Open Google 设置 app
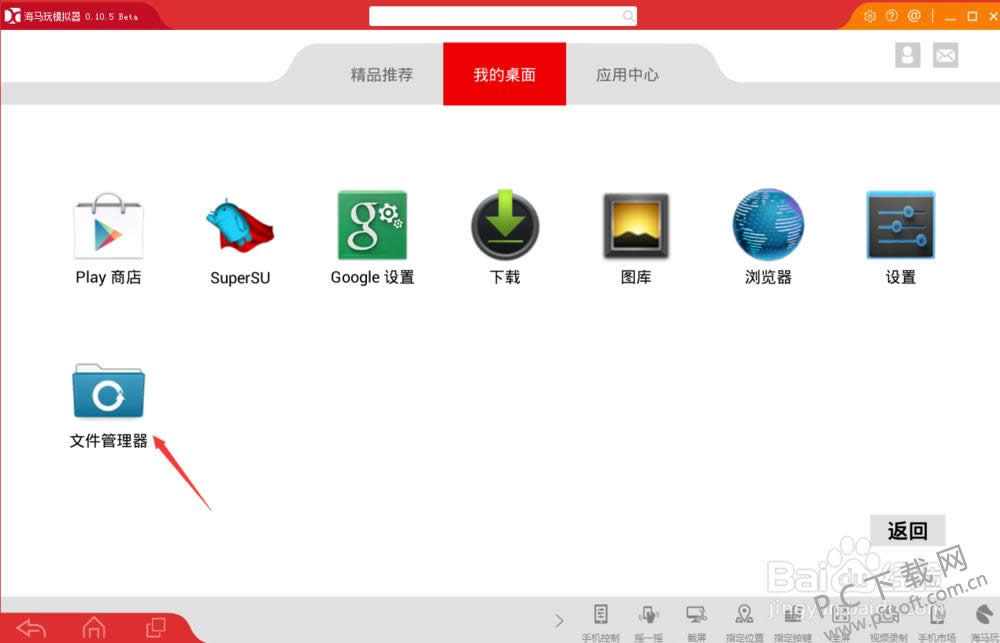The height and width of the screenshot is (643, 1000). click(x=372, y=229)
